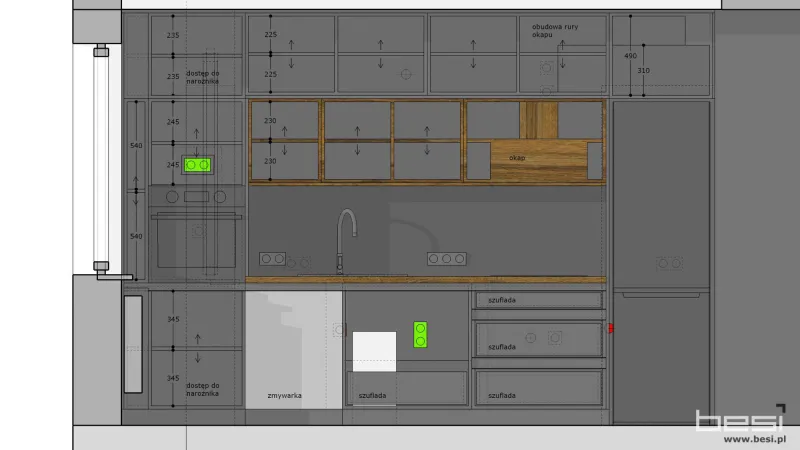
Task: Click the oven door glass
Action: 196,243
